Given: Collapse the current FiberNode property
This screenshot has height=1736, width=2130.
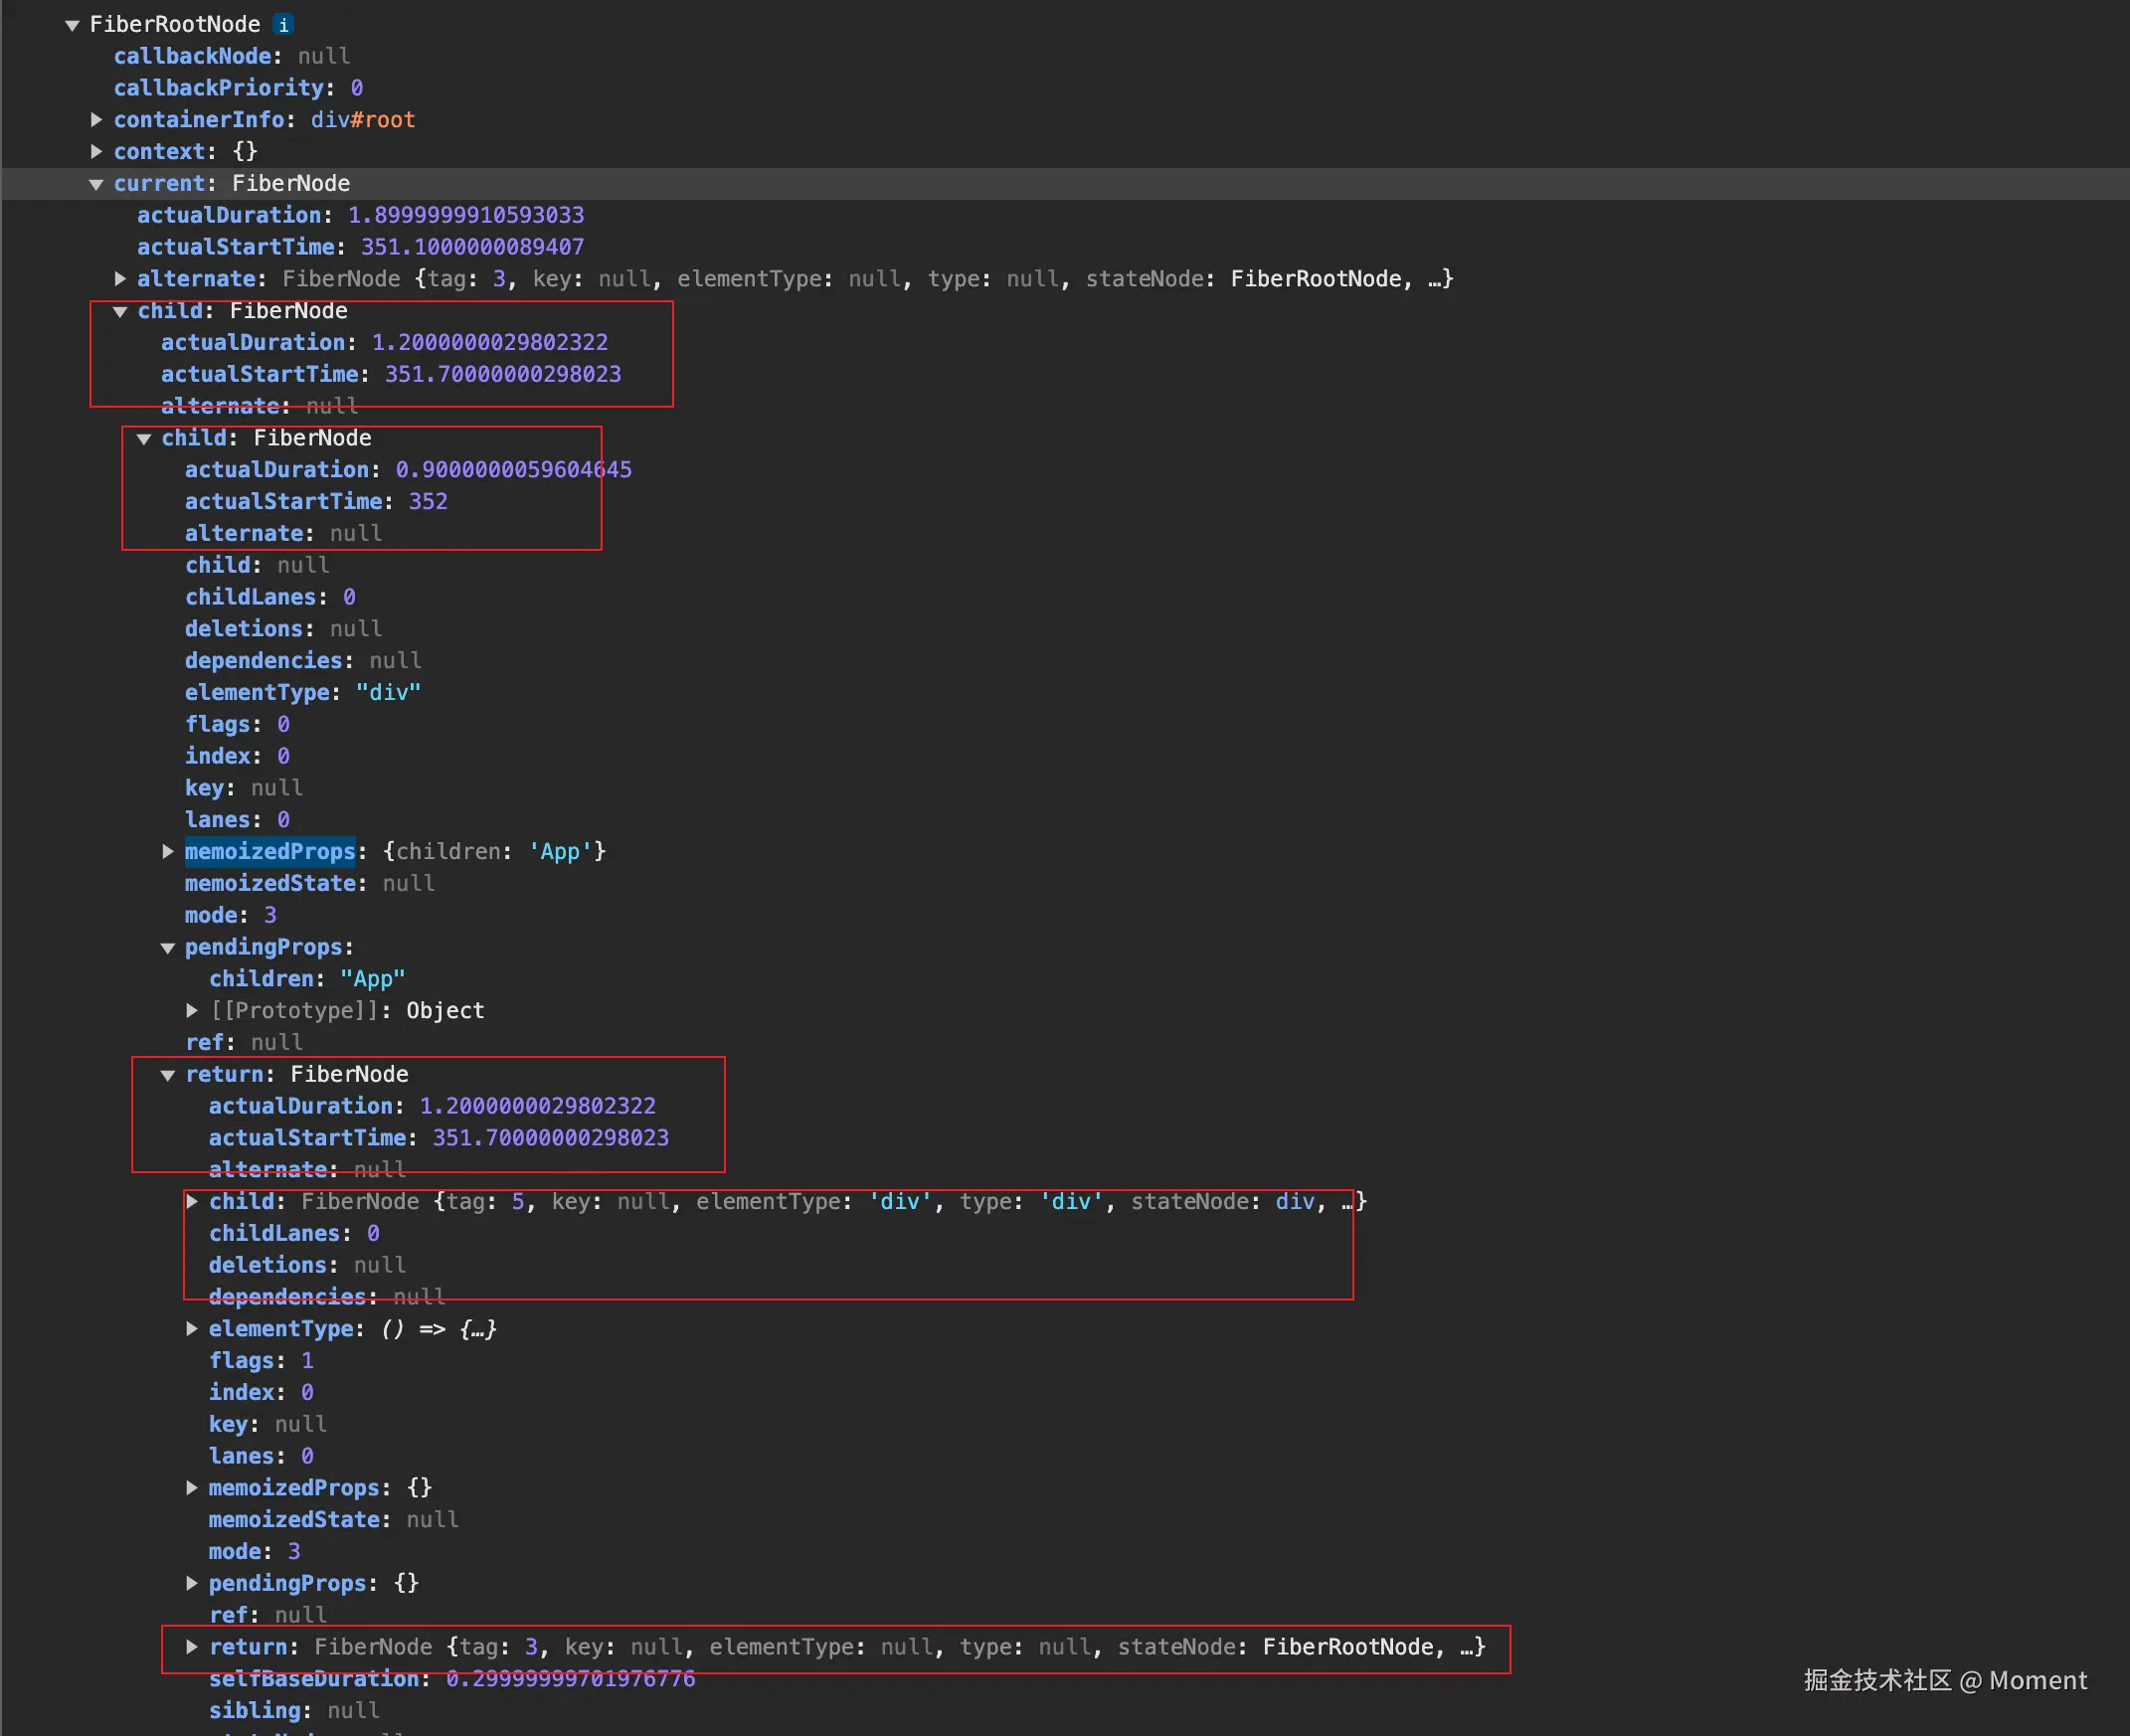Looking at the screenshot, I should [97, 184].
